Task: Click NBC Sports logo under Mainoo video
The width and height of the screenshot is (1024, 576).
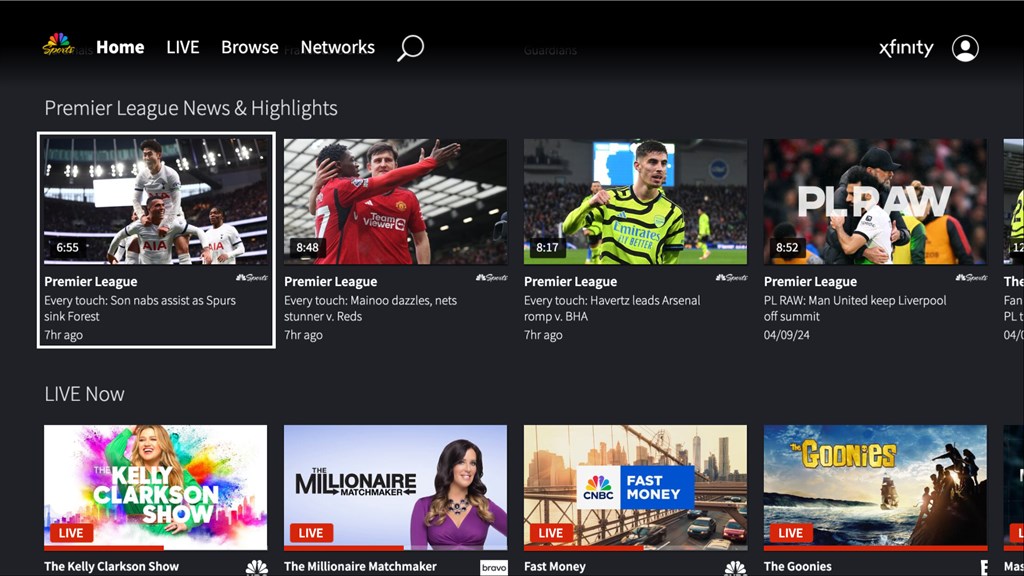Action: [x=492, y=278]
